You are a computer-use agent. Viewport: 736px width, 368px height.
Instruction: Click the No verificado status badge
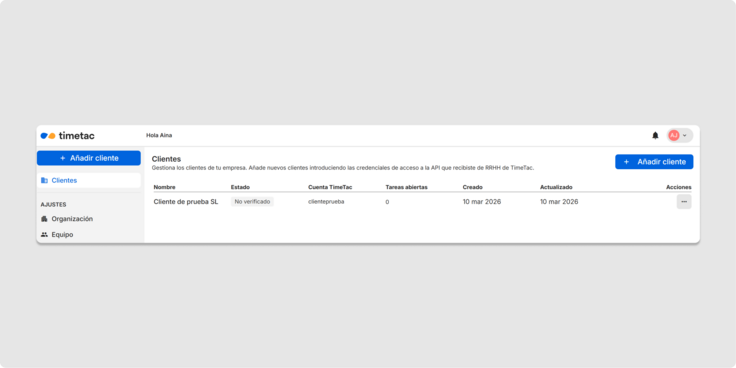click(252, 202)
